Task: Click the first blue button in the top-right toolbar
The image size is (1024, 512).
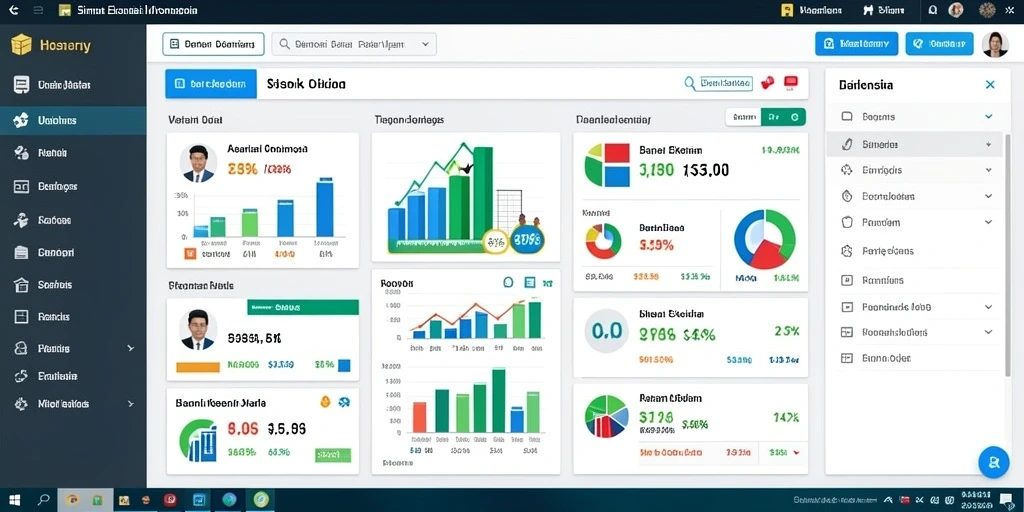Action: point(856,44)
